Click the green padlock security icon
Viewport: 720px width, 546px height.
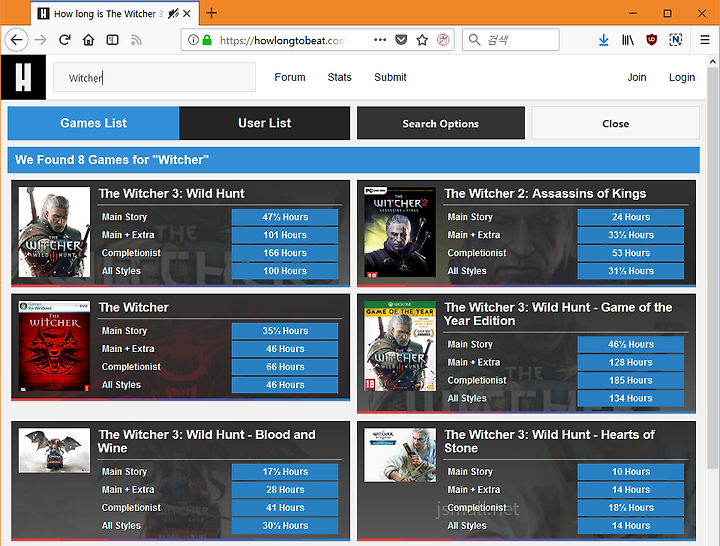coord(207,40)
